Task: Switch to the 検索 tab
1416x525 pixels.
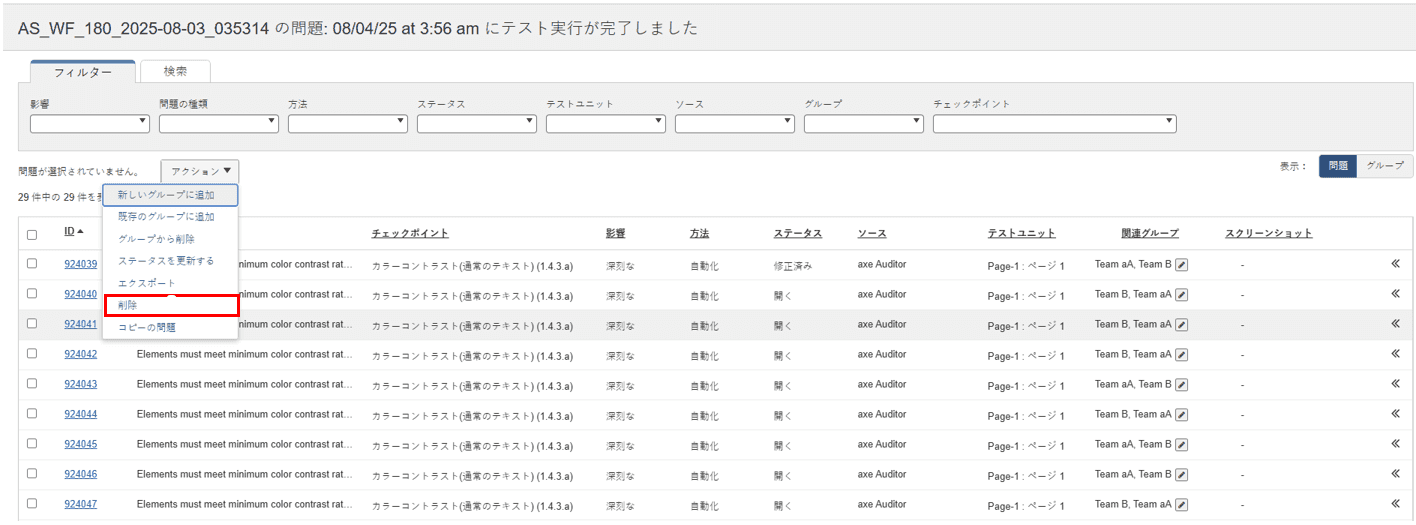Action: click(175, 71)
